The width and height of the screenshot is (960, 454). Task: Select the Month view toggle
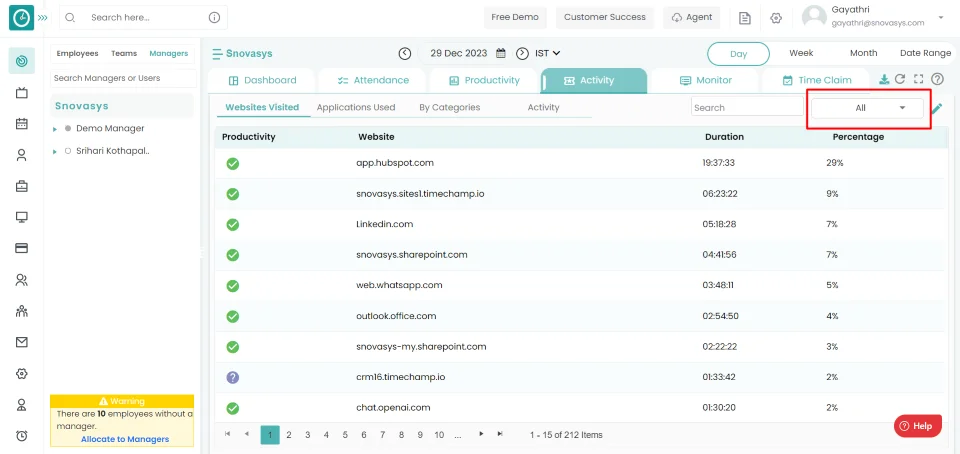pos(863,53)
